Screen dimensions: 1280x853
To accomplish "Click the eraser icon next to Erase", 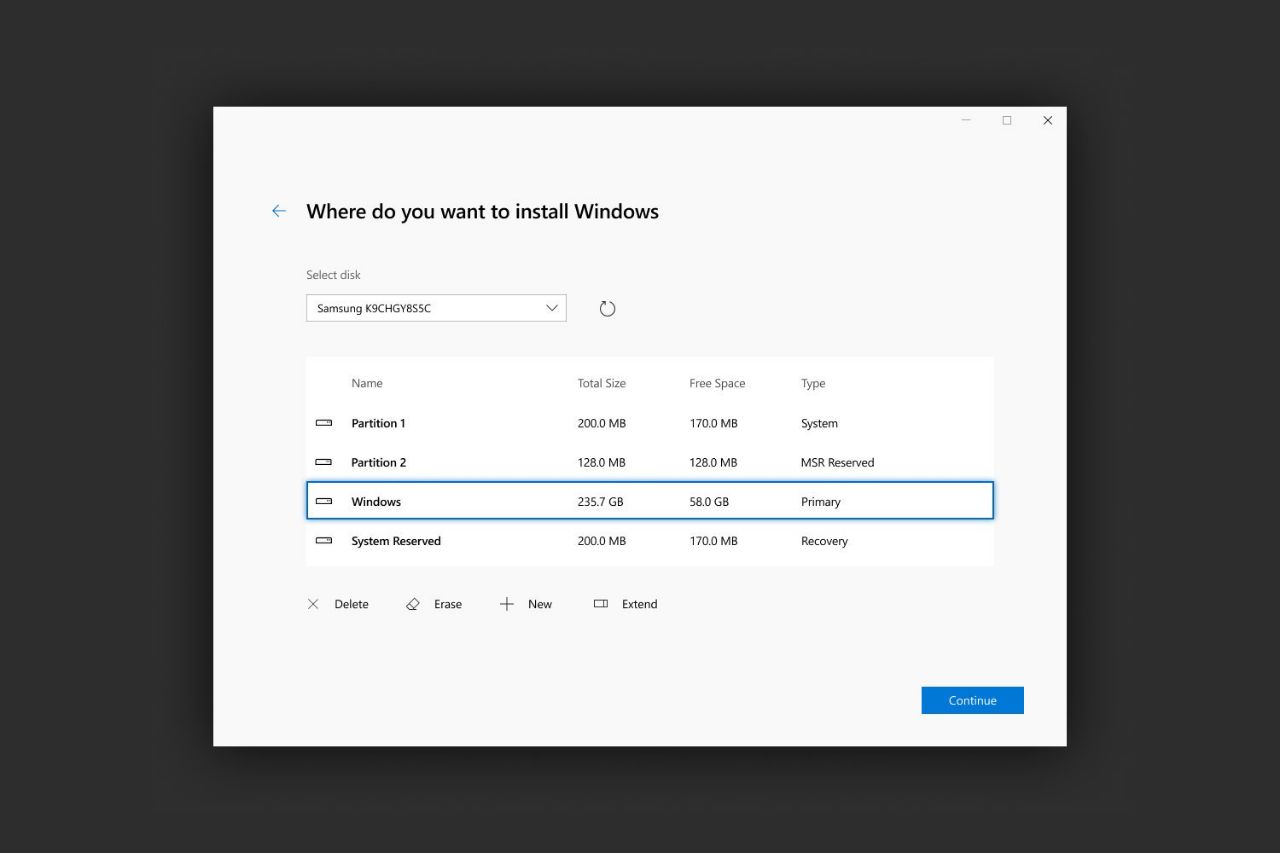I will pyautogui.click(x=413, y=604).
